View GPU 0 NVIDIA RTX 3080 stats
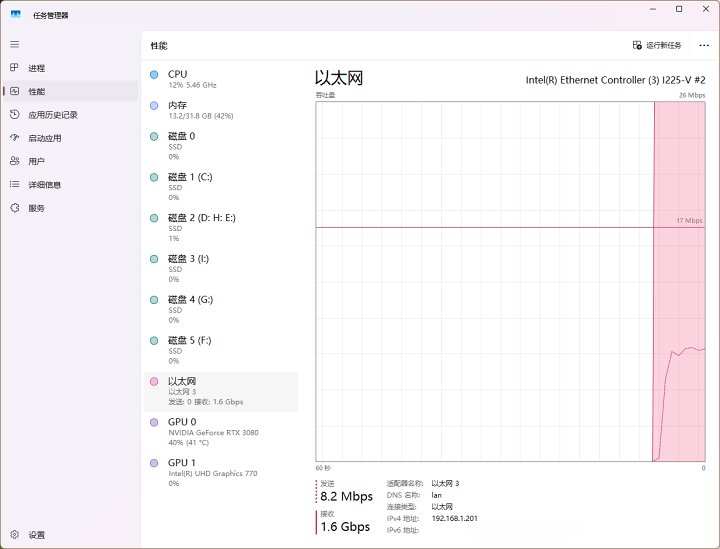Image resolution: width=720 pixels, height=549 pixels. 221,432
